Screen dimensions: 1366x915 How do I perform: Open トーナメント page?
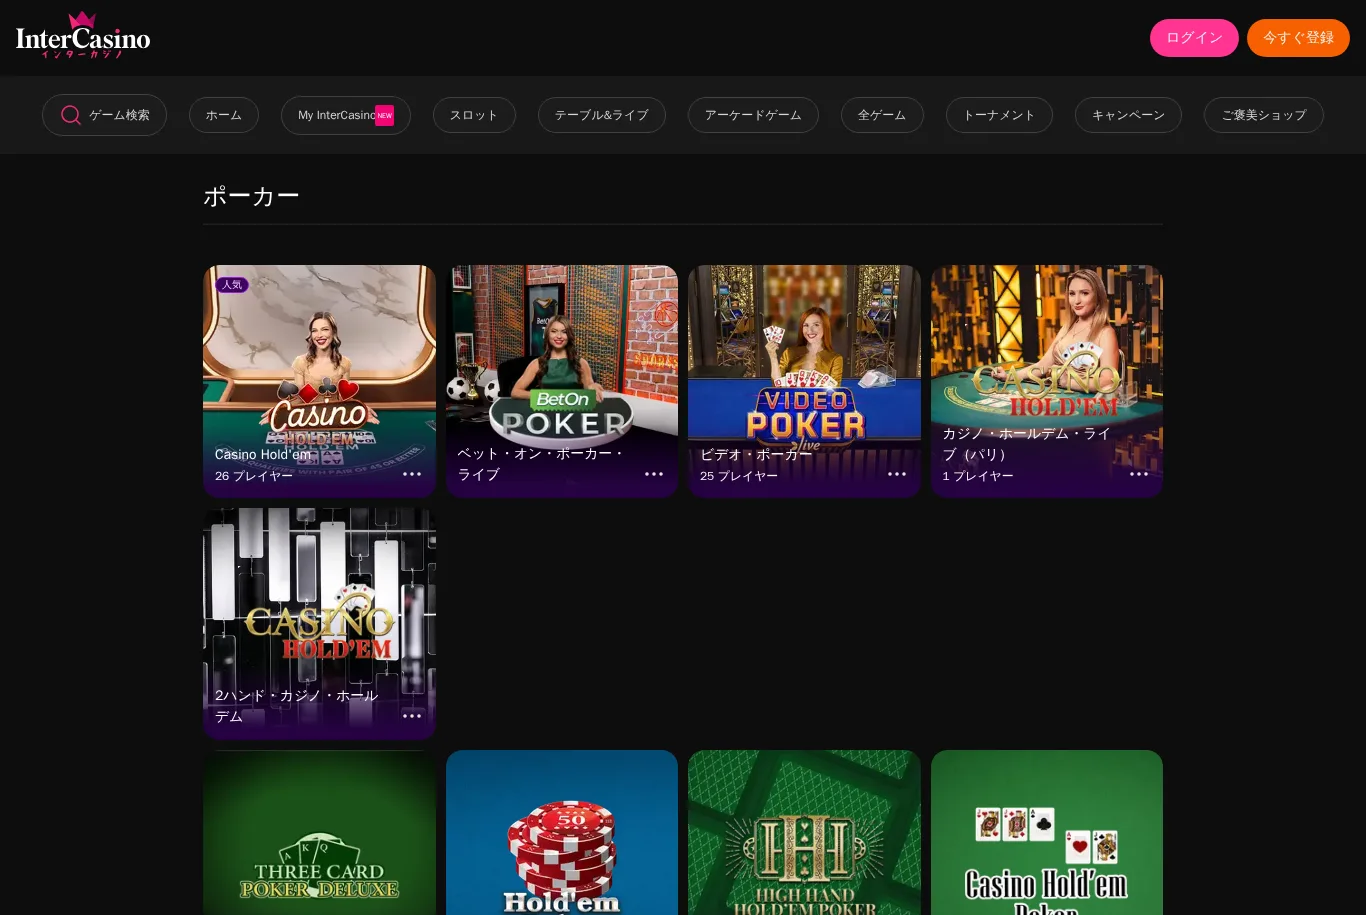click(999, 115)
